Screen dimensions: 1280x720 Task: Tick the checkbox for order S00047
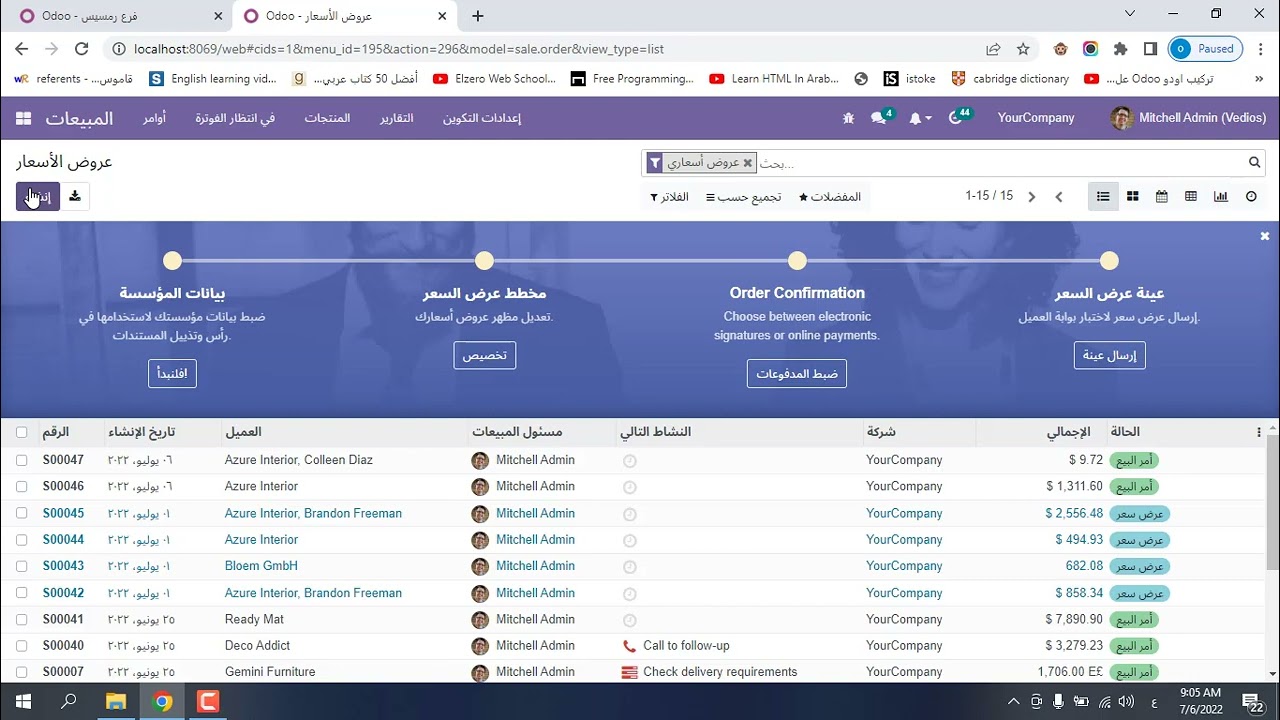click(21, 460)
